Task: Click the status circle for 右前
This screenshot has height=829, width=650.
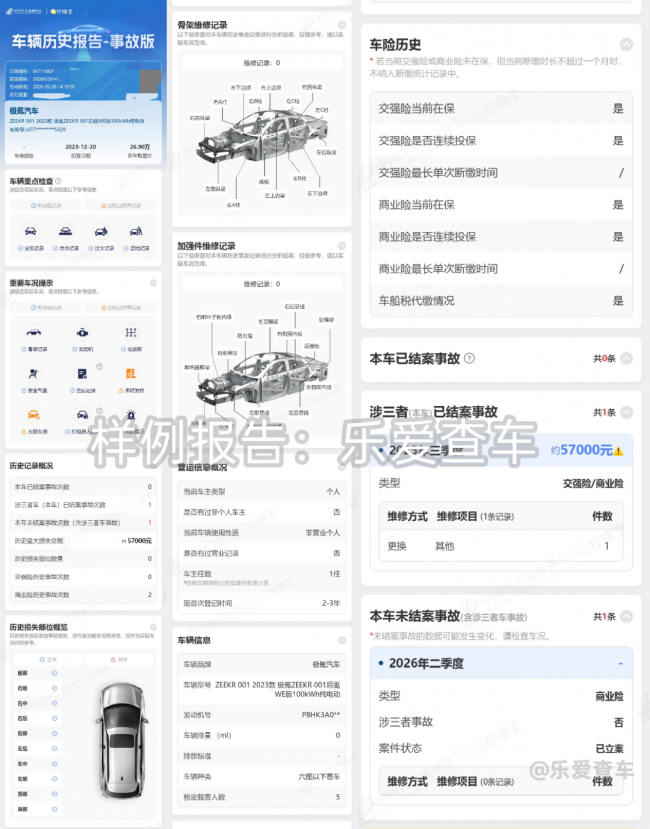Action: pos(54,688)
